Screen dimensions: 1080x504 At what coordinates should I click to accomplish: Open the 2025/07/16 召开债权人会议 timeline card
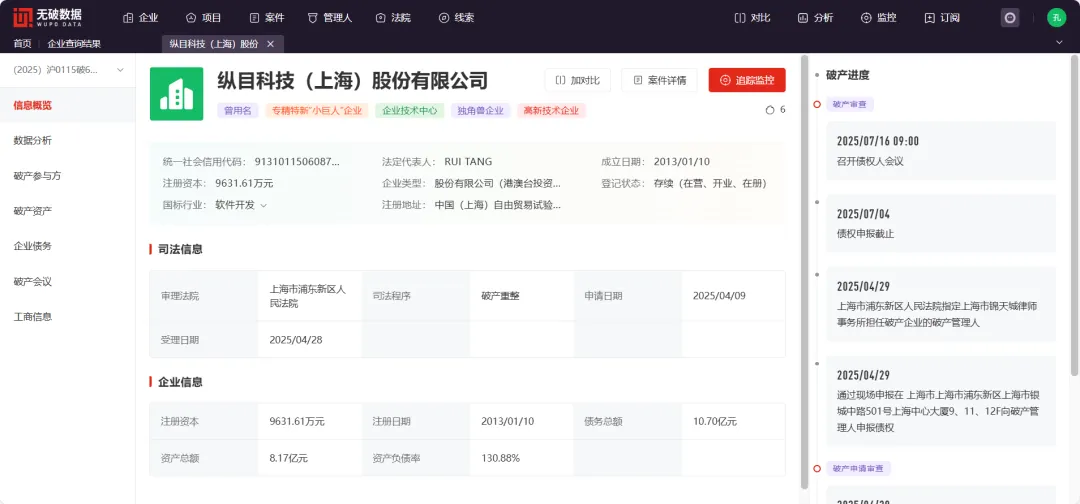click(941, 151)
